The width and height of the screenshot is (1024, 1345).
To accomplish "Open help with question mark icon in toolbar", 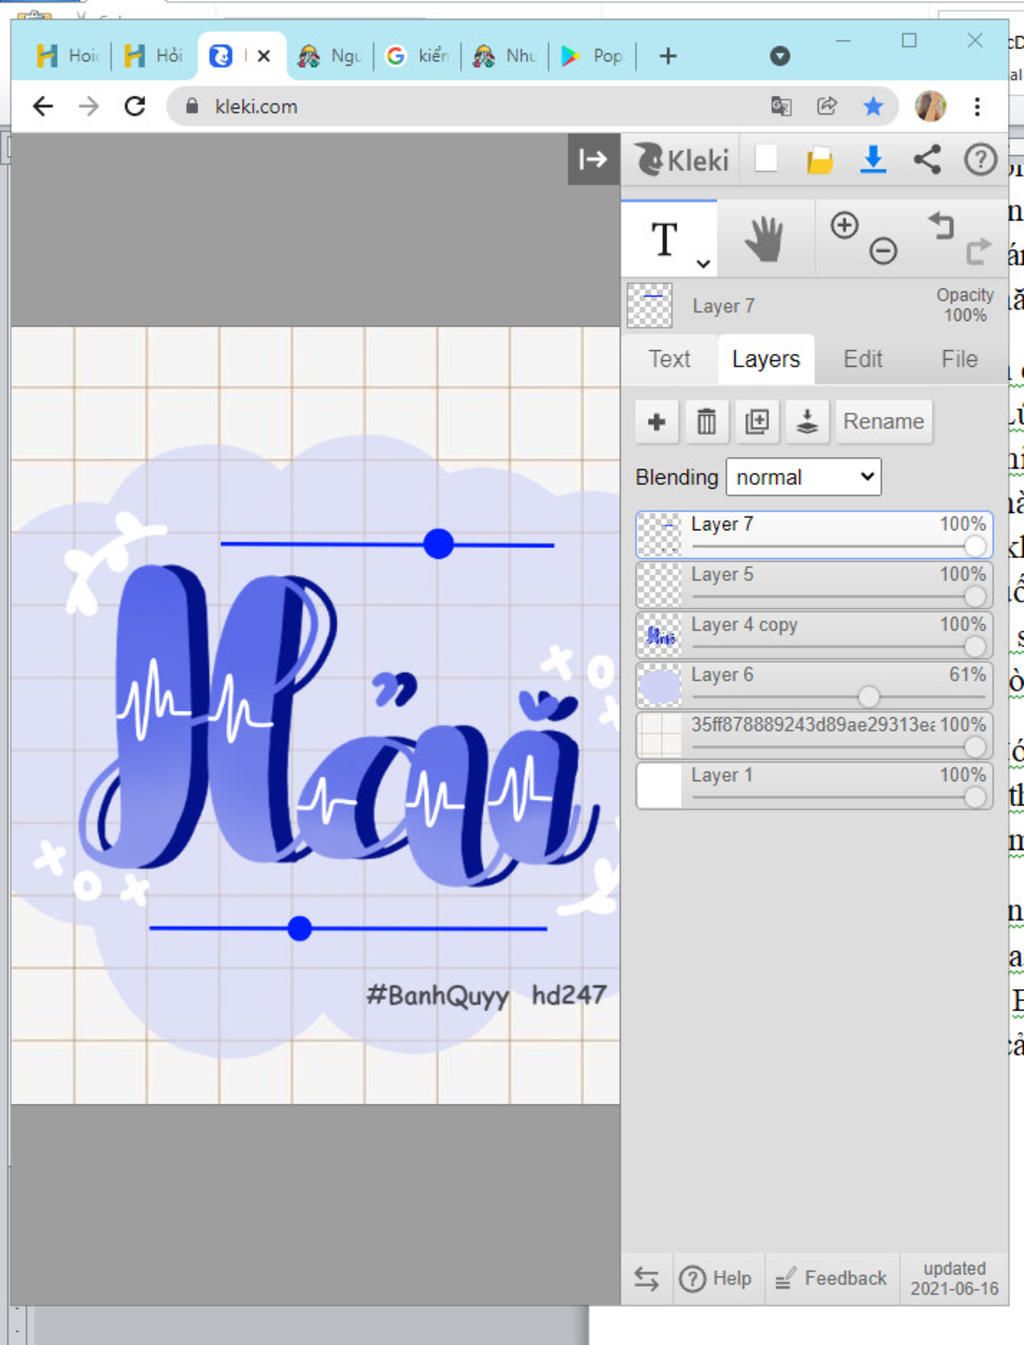I will (x=980, y=159).
